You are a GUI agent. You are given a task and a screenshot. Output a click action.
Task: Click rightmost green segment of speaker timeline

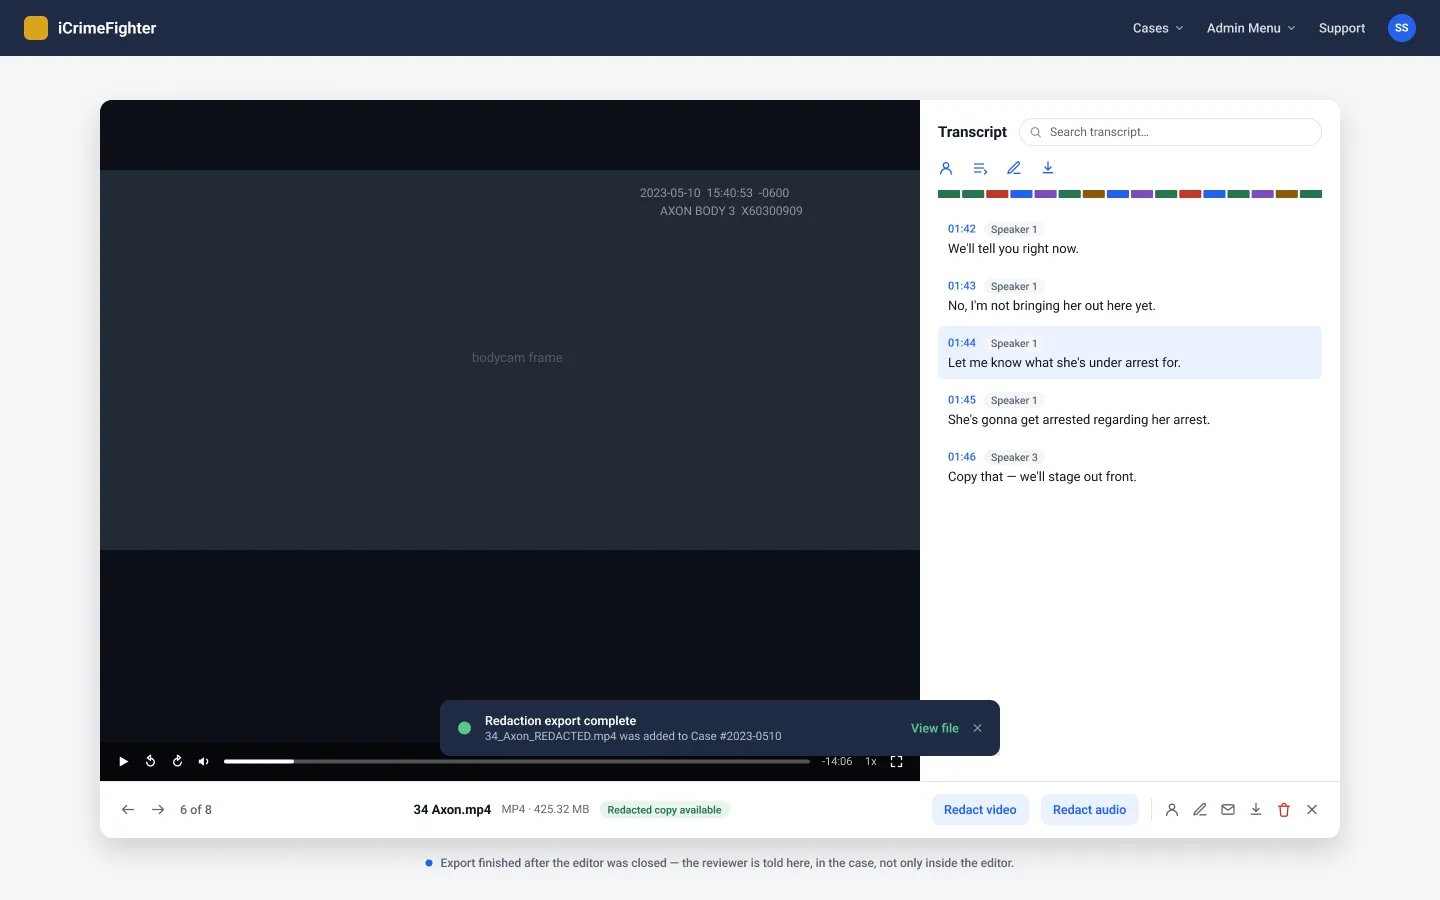pyautogui.click(x=1311, y=194)
